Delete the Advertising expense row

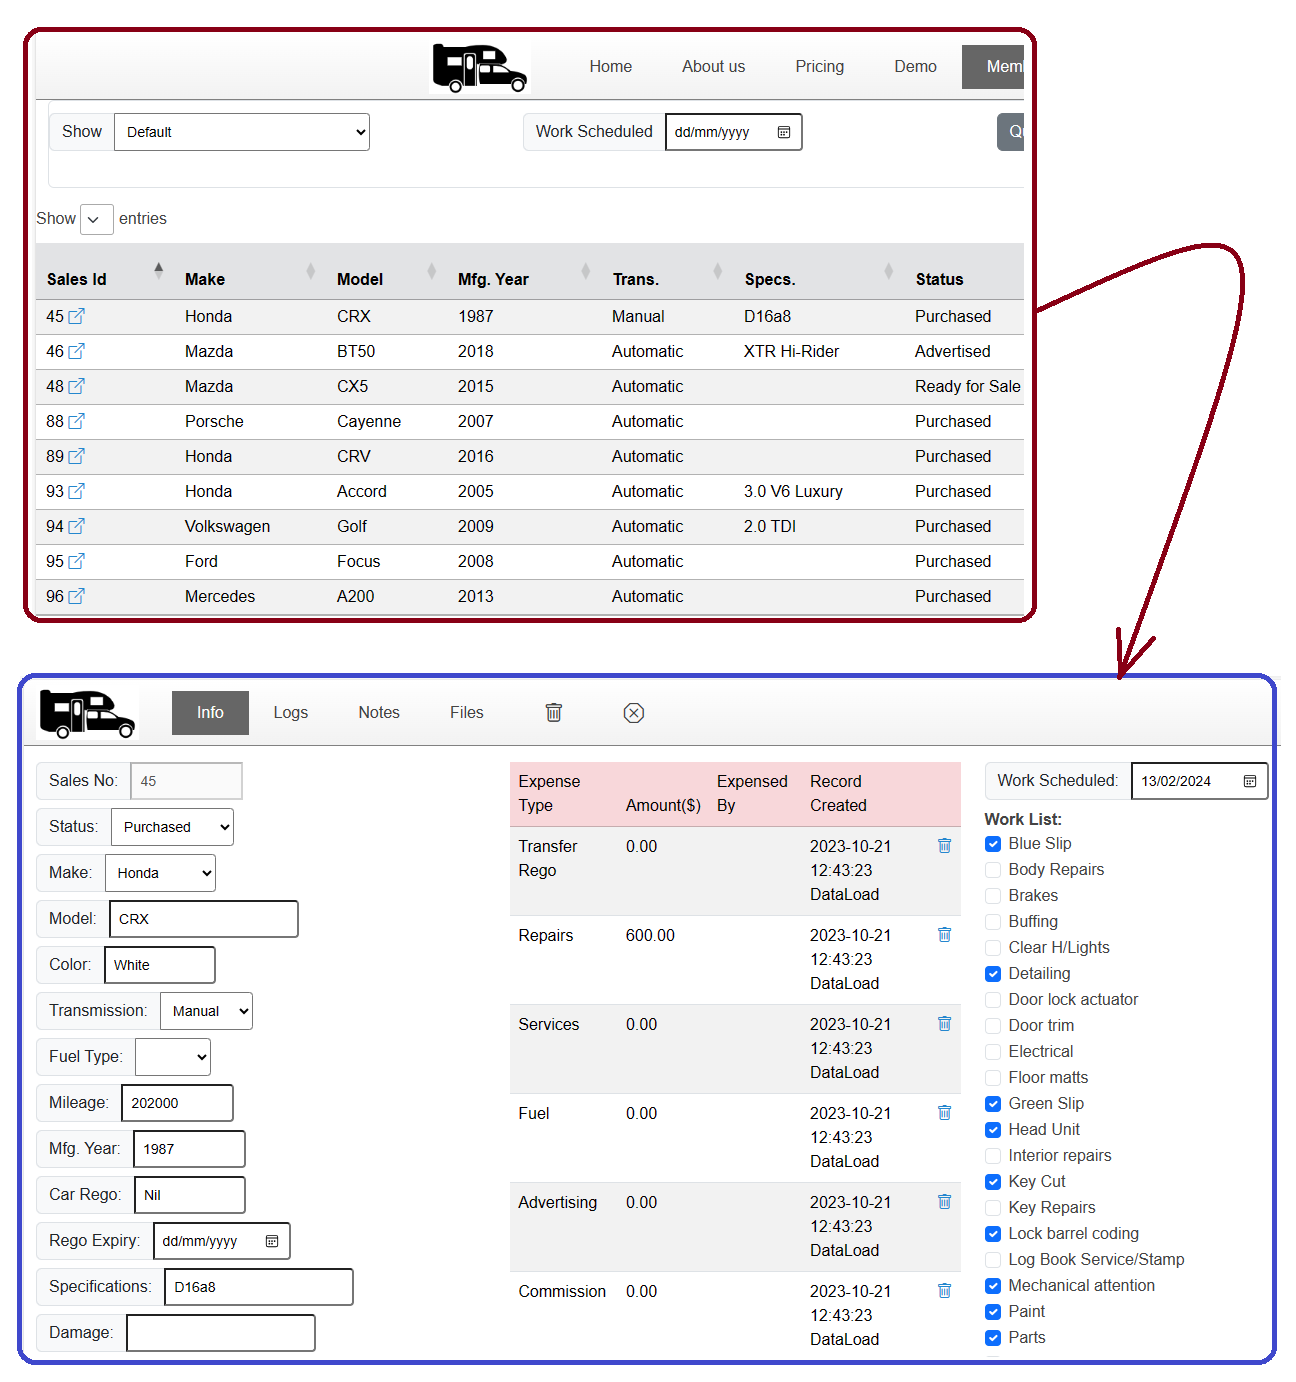coord(944,1202)
